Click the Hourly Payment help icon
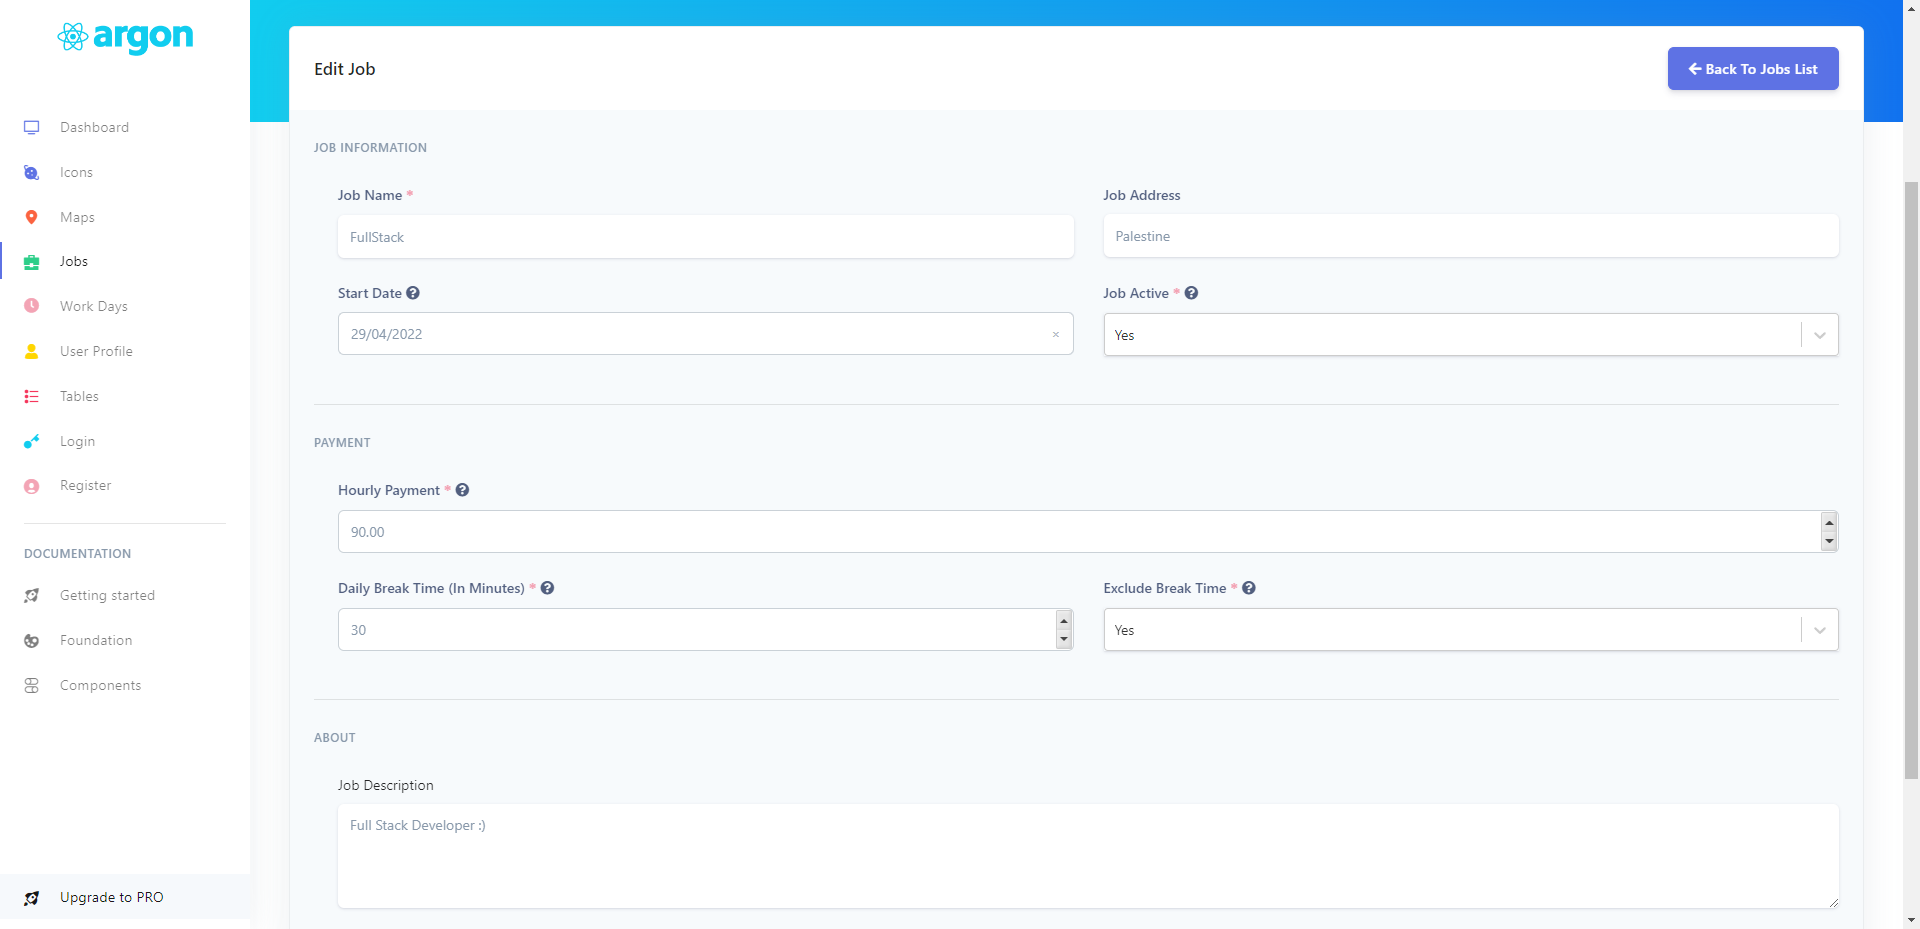Viewport: 1920px width, 929px height. (462, 490)
